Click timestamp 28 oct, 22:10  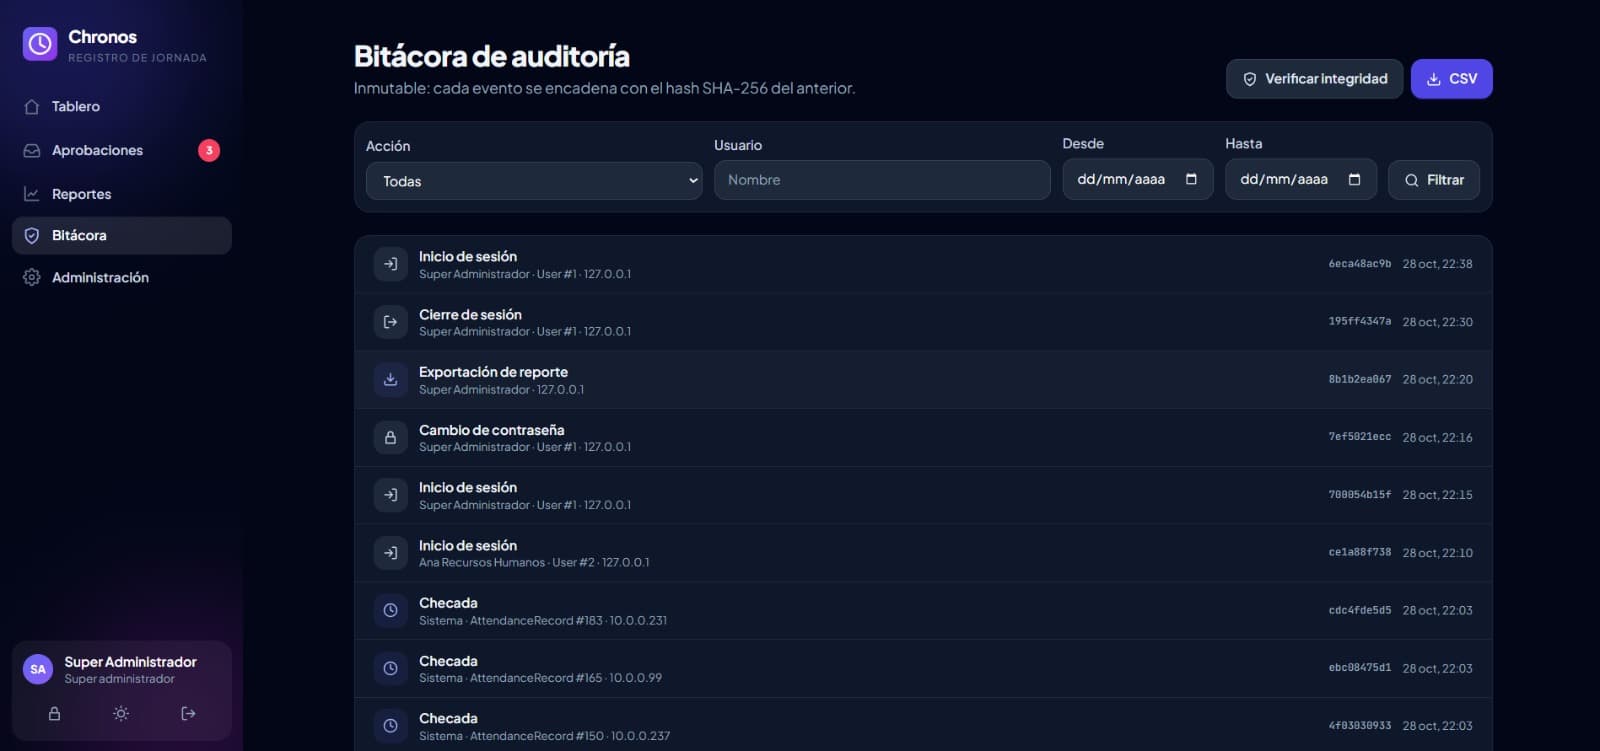pos(1437,553)
